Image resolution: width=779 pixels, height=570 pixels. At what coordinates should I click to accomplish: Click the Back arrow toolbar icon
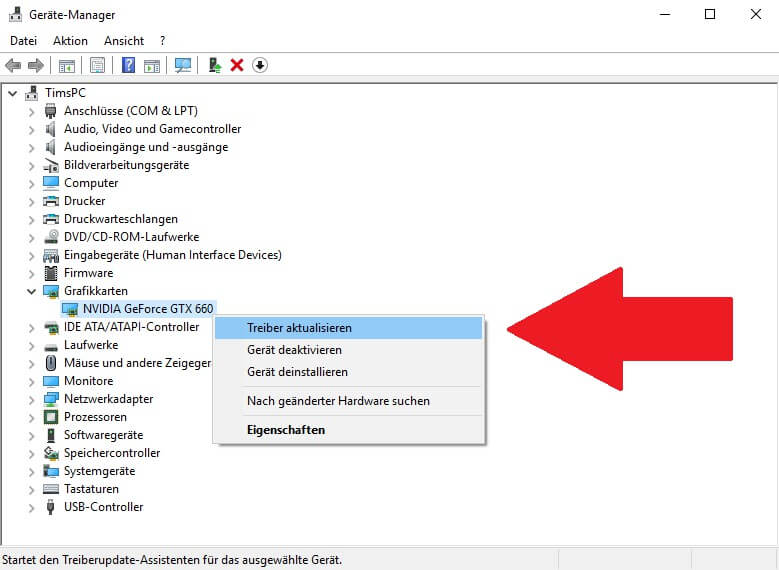pyautogui.click(x=13, y=65)
